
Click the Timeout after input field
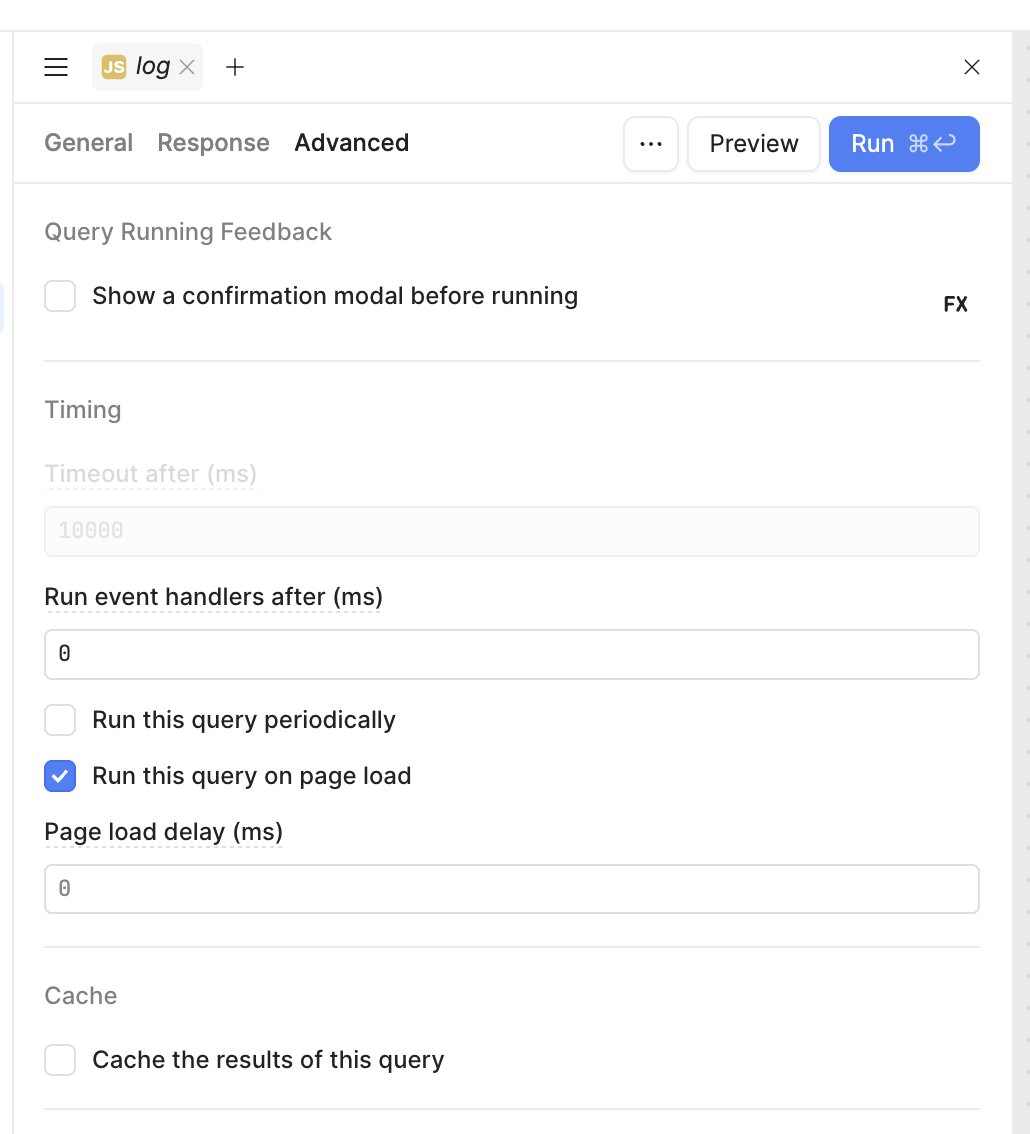pyautogui.click(x=511, y=531)
